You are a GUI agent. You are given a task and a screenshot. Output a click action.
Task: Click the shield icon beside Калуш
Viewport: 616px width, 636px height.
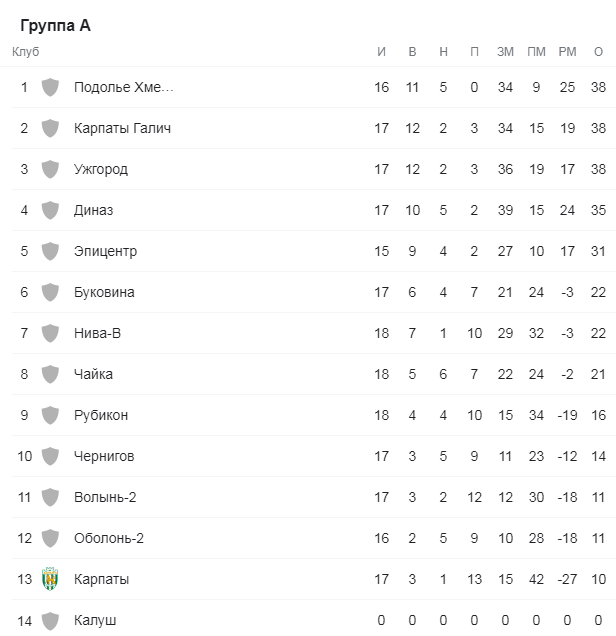tap(50, 621)
